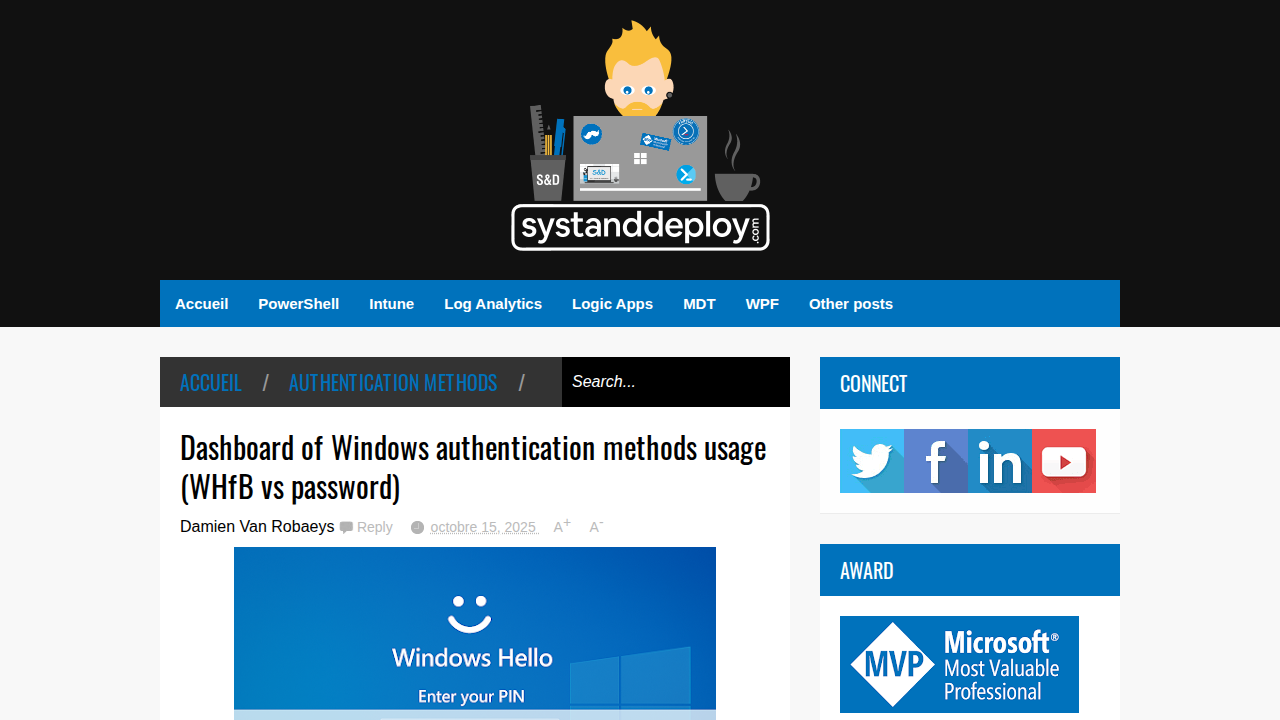
Task: Click the AUTHENTICATION METHODS breadcrumb link
Action: [x=393, y=383]
